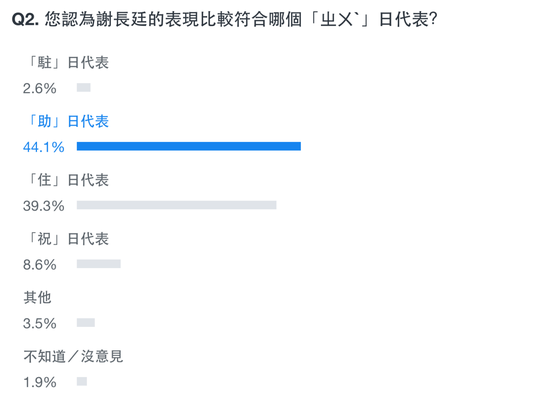The image size is (550, 405).
Task: Select the 其他 option label
Action: (x=38, y=298)
